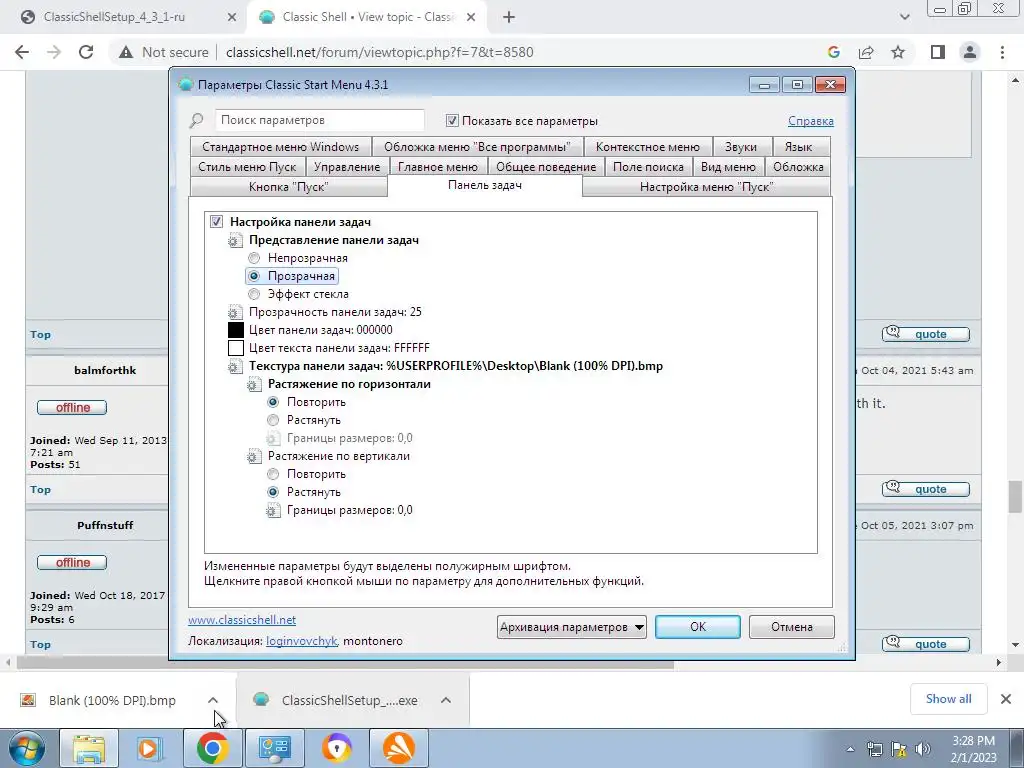Image resolution: width=1024 pixels, height=768 pixels.
Task: Select Растянуть under horizontal stretching
Action: [273, 421]
